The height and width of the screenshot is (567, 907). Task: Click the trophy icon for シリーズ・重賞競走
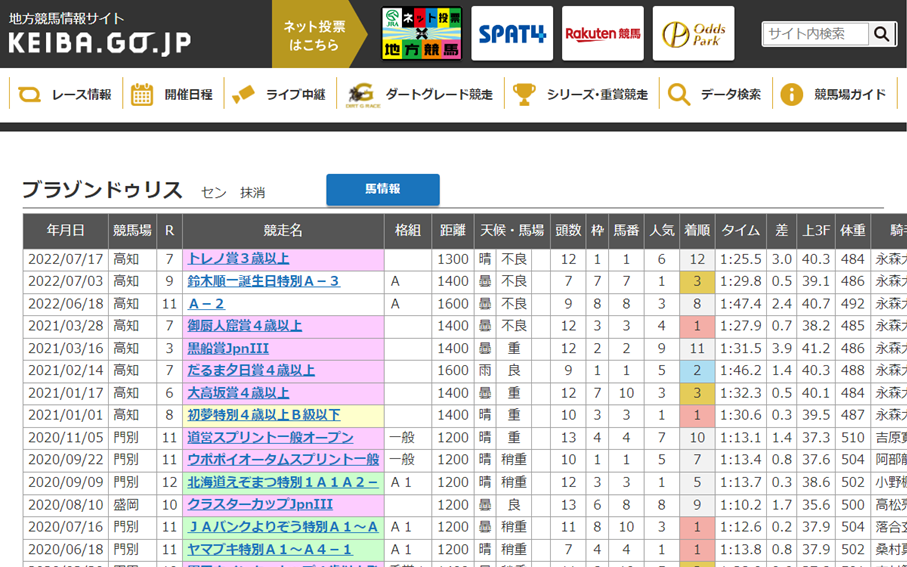click(524, 95)
